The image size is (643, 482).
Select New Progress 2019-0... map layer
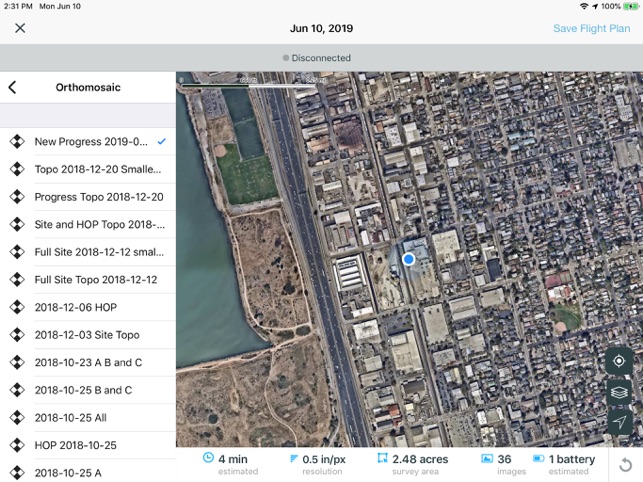coord(88,142)
